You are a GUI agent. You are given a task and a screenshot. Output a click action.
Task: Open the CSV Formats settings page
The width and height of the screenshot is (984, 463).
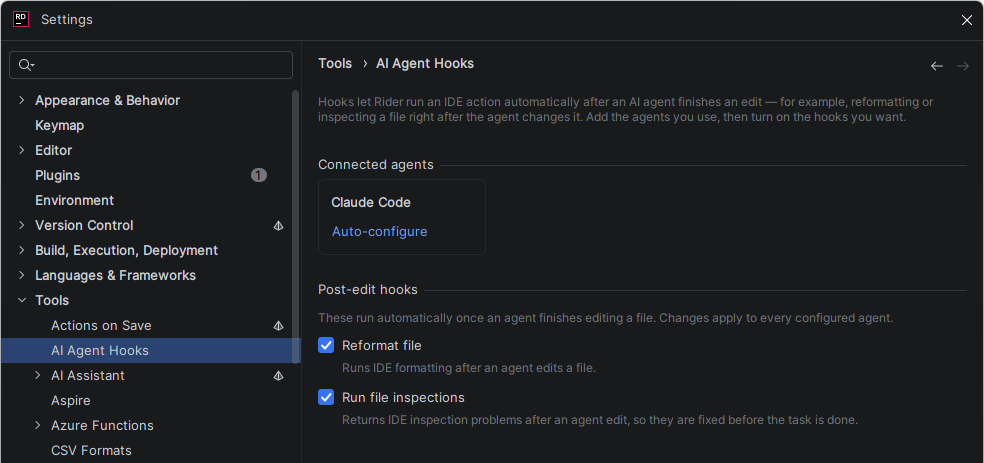(92, 450)
